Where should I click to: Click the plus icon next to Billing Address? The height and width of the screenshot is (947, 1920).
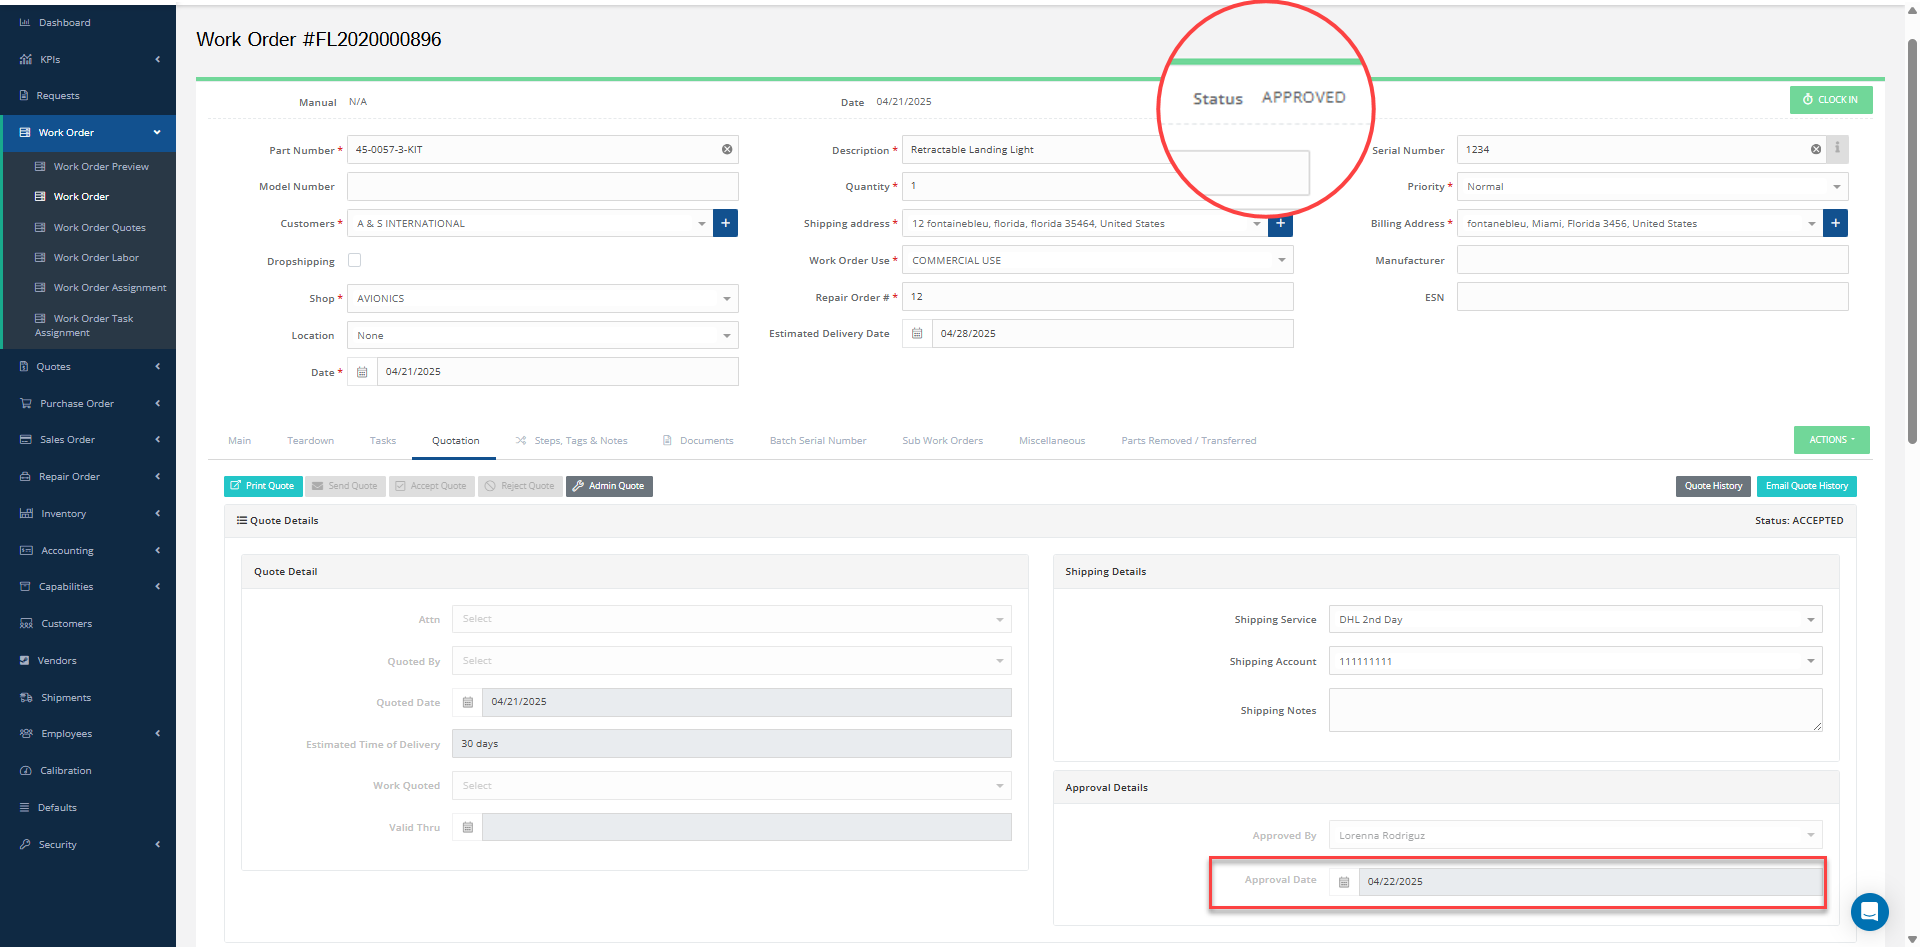pyautogui.click(x=1835, y=223)
